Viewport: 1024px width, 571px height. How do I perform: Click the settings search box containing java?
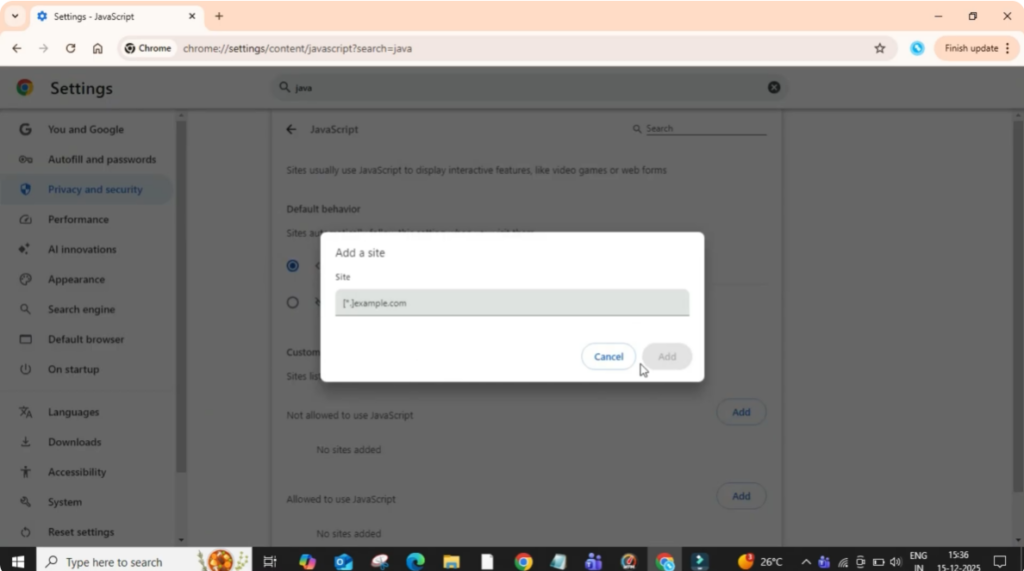528,88
